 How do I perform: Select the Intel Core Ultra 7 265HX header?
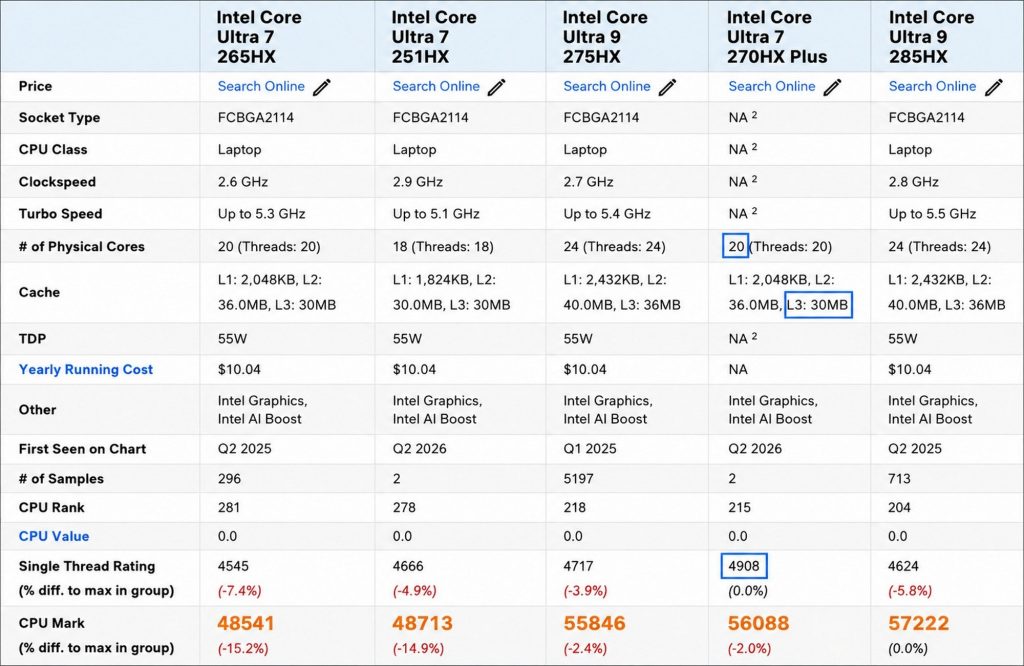click(259, 37)
